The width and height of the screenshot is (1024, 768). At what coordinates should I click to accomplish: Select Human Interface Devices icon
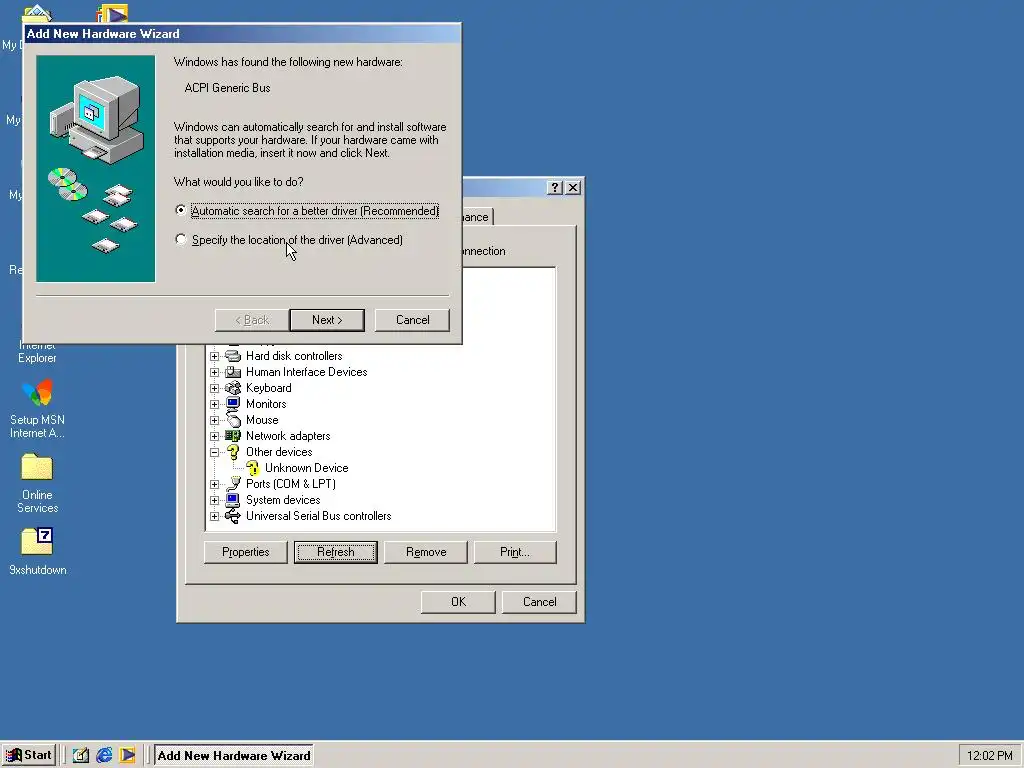(x=233, y=372)
